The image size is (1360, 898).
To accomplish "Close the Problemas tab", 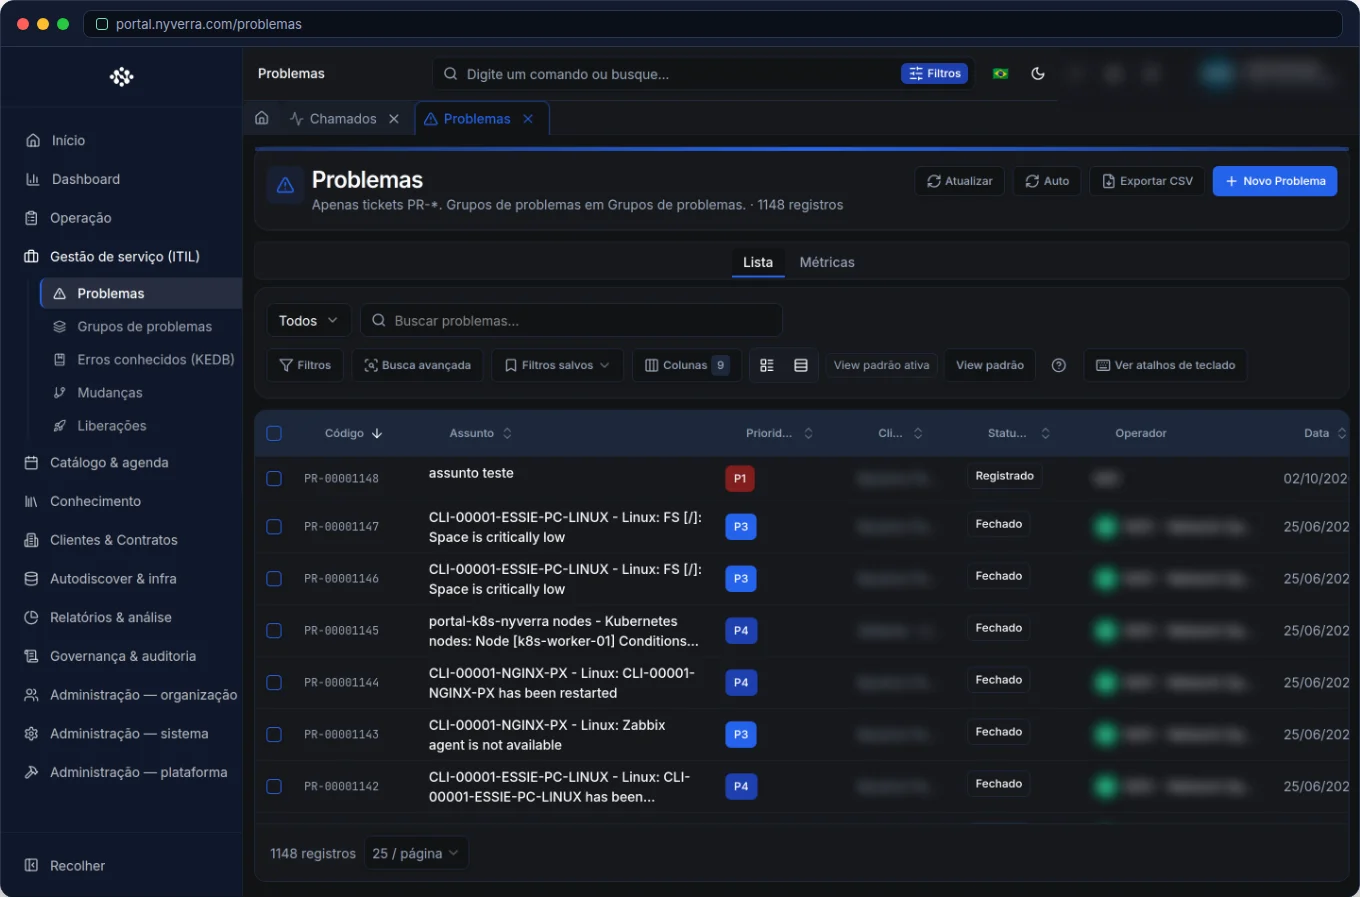I will click(528, 119).
